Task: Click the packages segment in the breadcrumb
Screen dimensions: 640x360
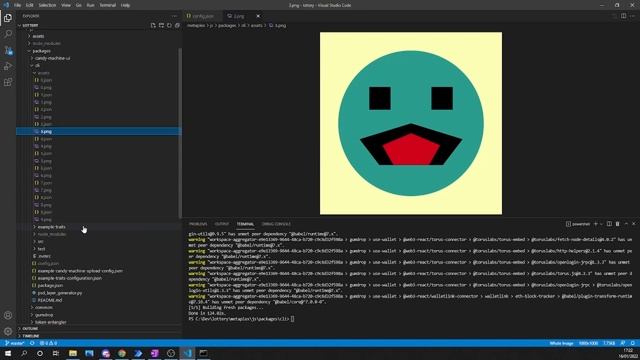Action: click(227, 25)
